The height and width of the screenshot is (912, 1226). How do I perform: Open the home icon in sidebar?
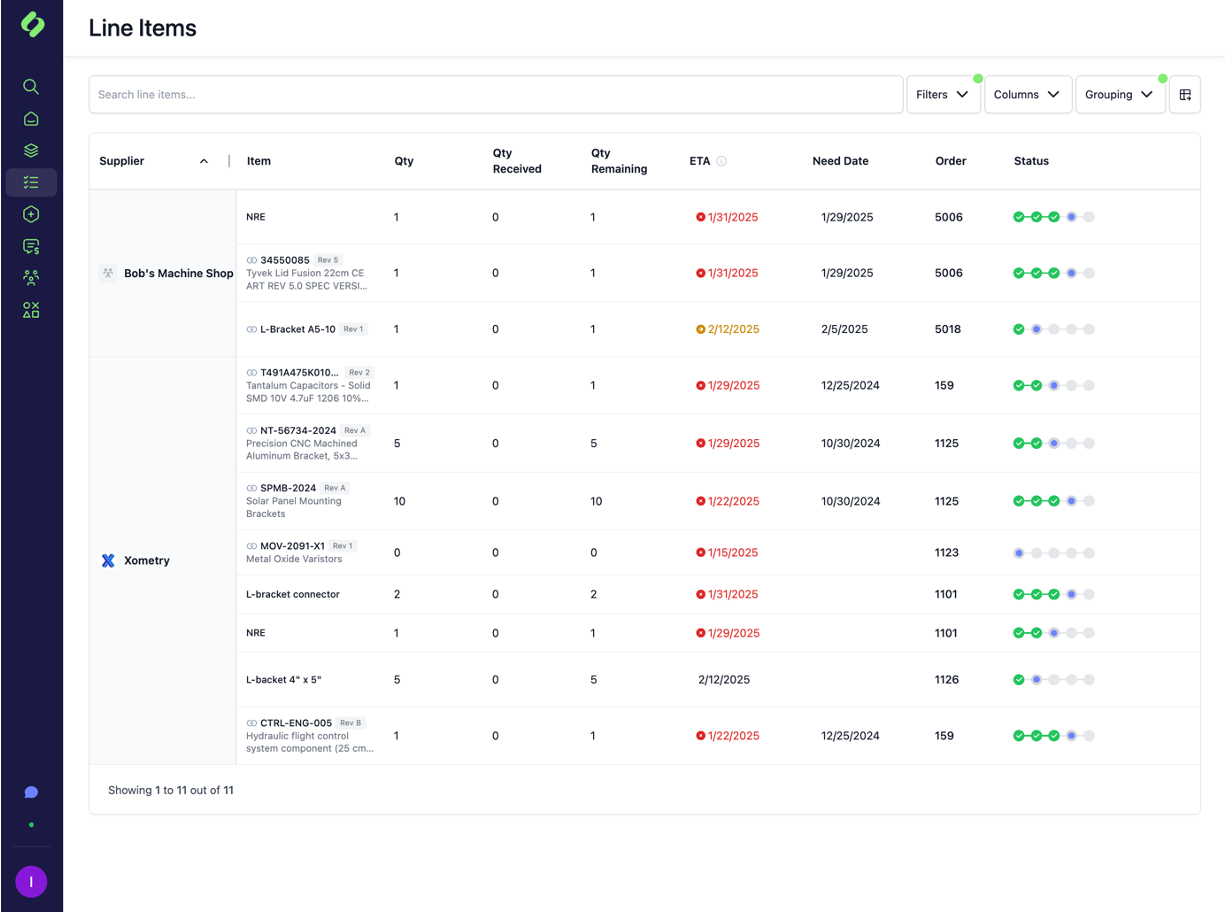pyautogui.click(x=31, y=119)
